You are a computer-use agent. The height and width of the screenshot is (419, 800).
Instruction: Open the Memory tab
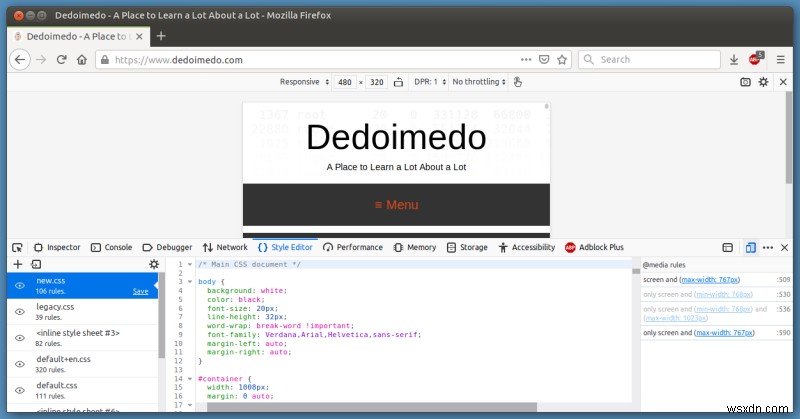[x=414, y=248]
